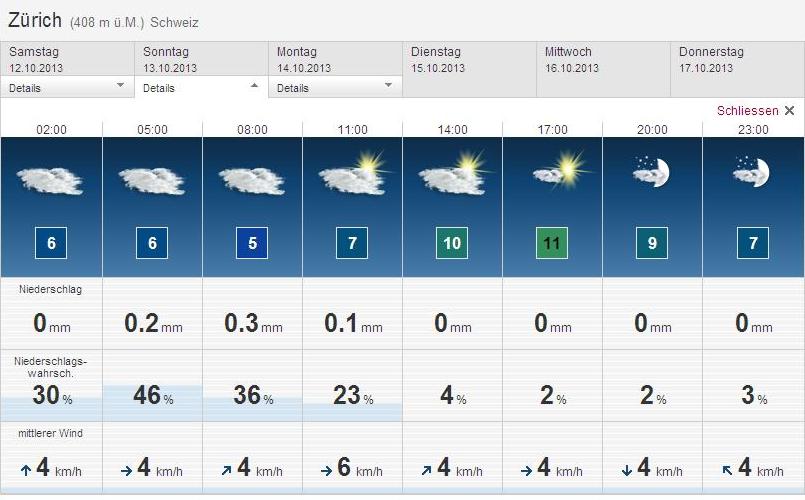Click the temperature box showing 10
Image resolution: width=805 pixels, height=500 pixels.
(x=452, y=243)
